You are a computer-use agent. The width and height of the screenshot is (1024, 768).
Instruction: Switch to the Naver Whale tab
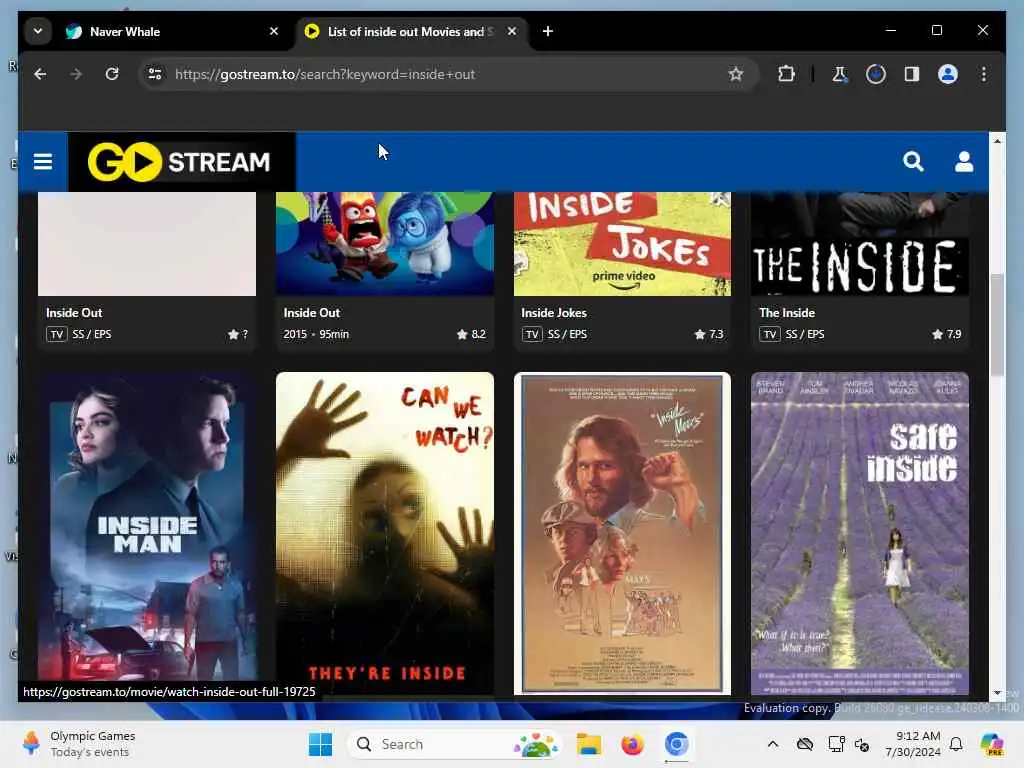(170, 31)
